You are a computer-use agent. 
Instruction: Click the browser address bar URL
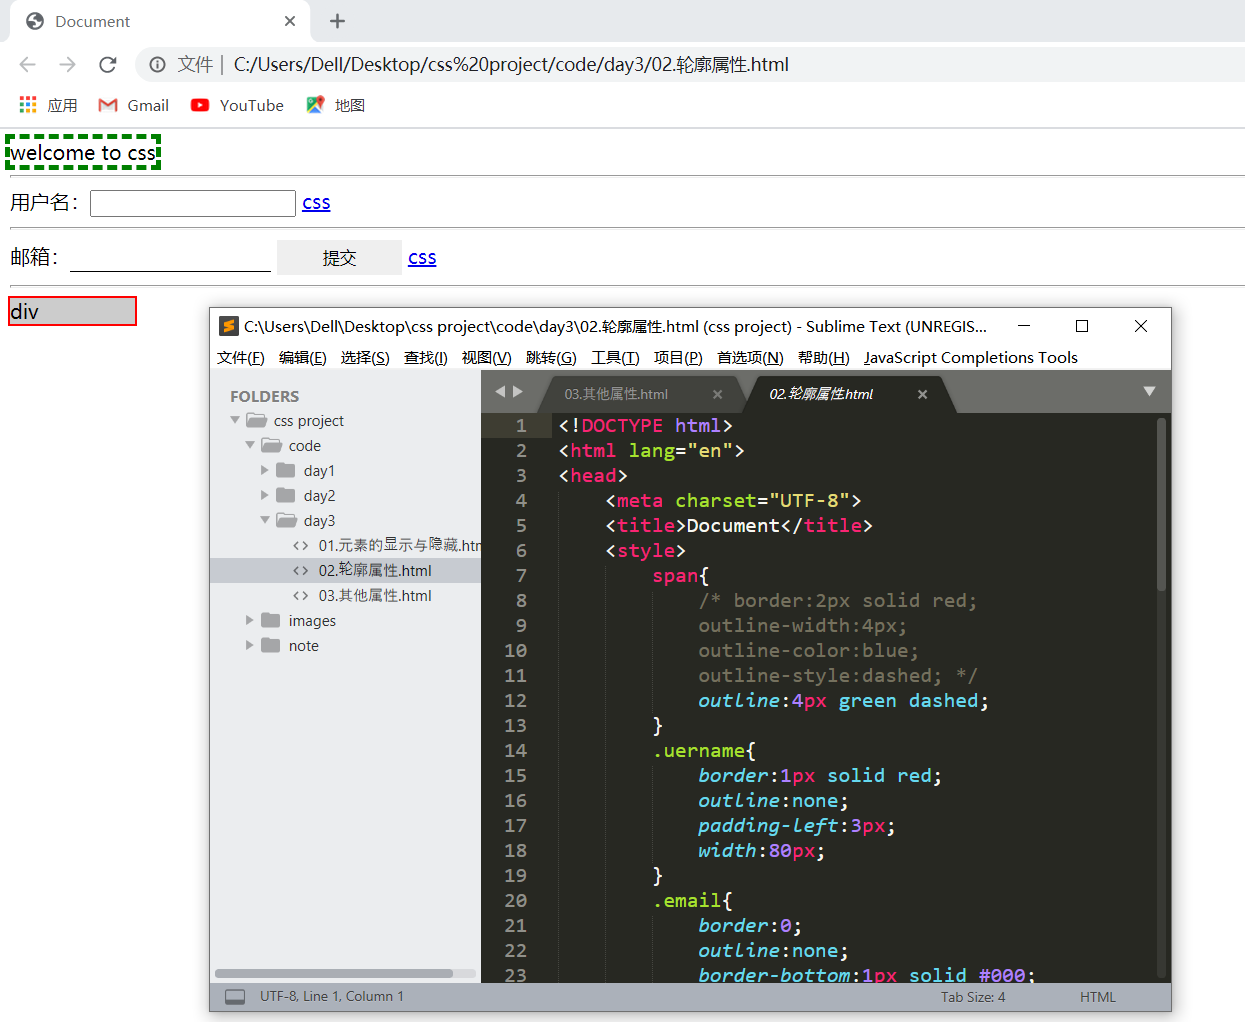511,64
